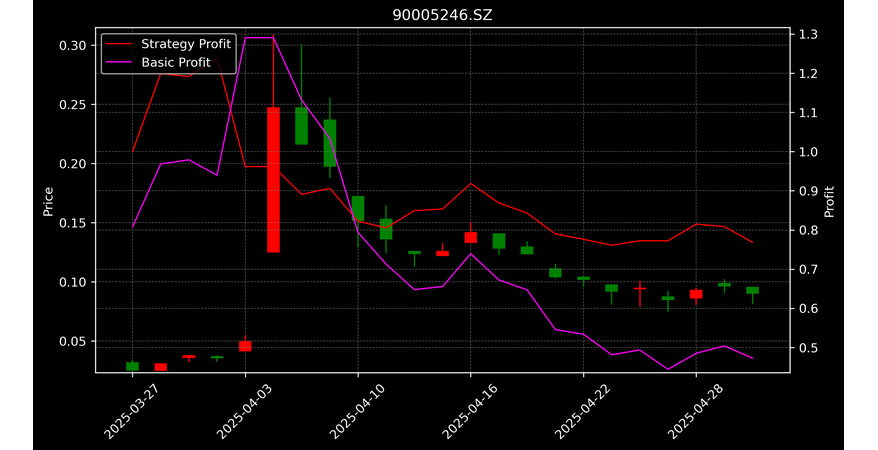Click the 0.9 profit tick label

click(807, 191)
